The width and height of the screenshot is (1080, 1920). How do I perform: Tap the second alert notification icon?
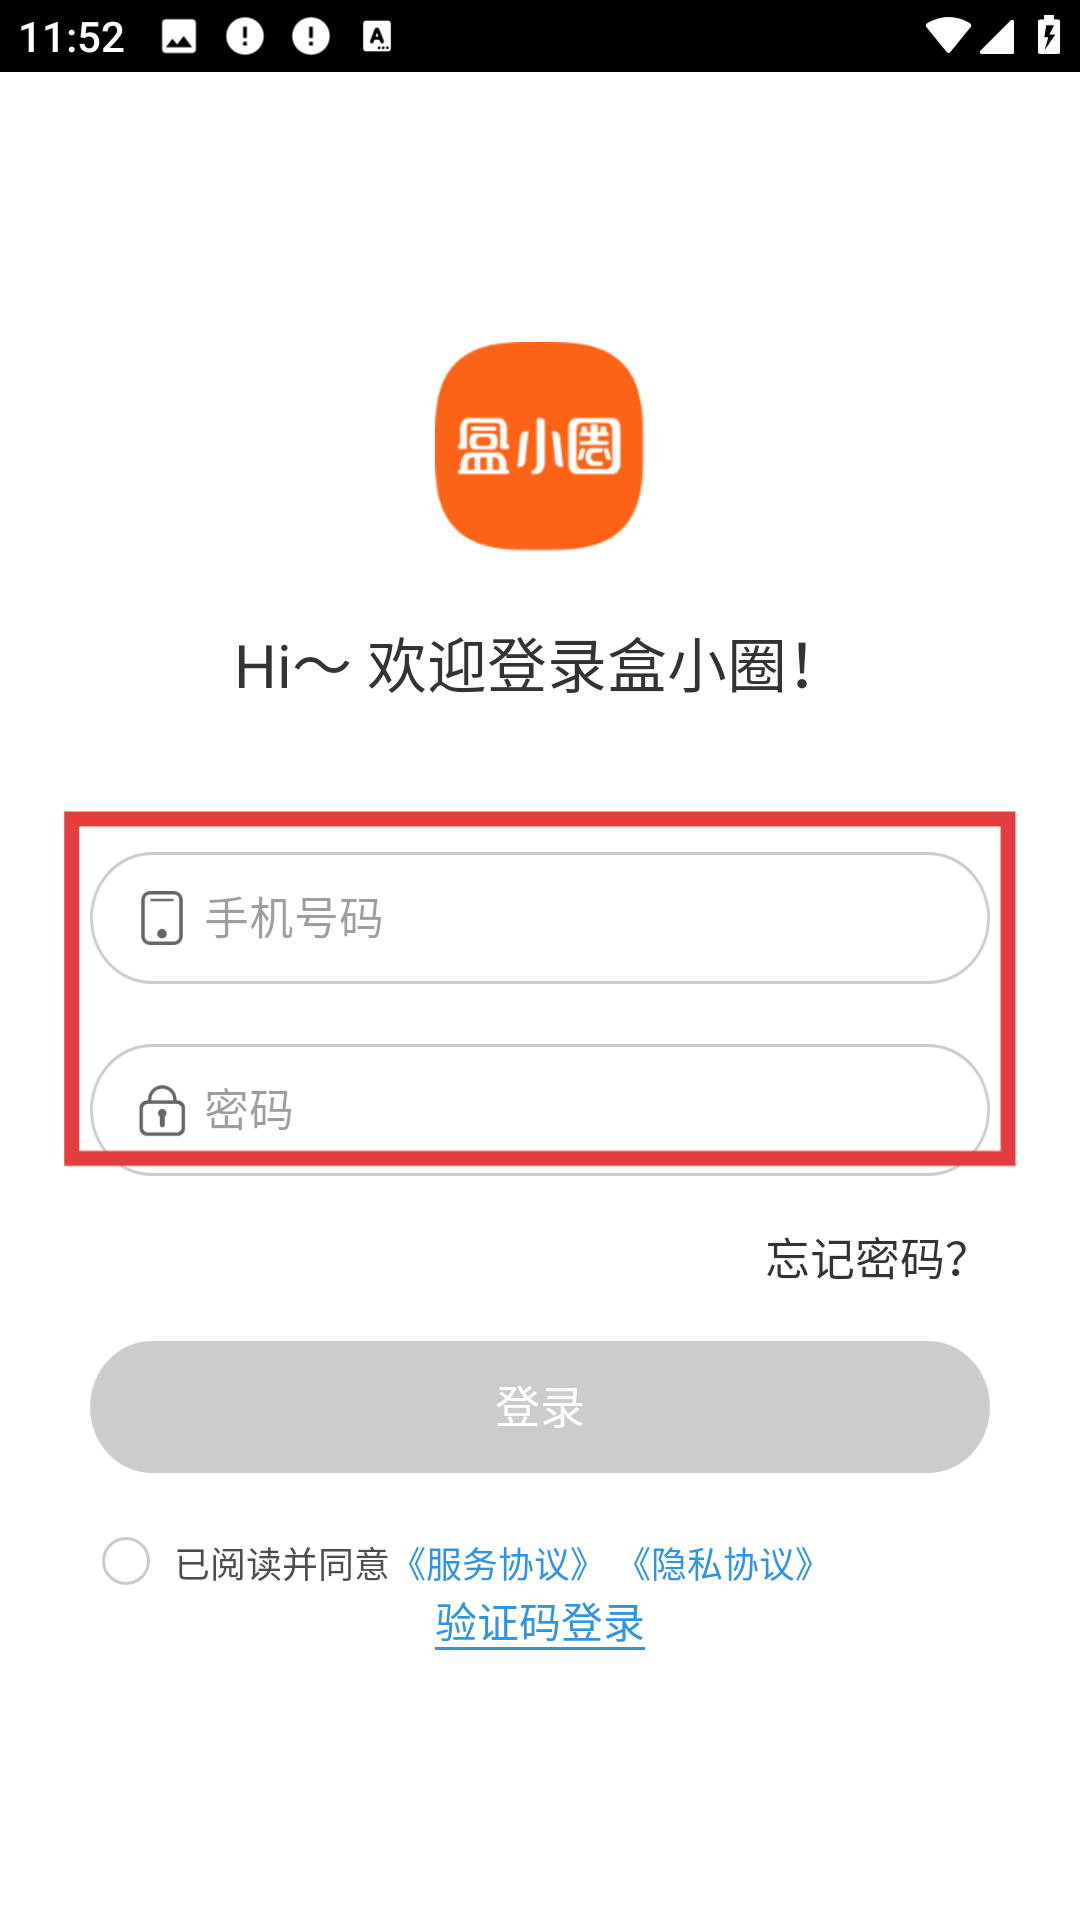(311, 37)
